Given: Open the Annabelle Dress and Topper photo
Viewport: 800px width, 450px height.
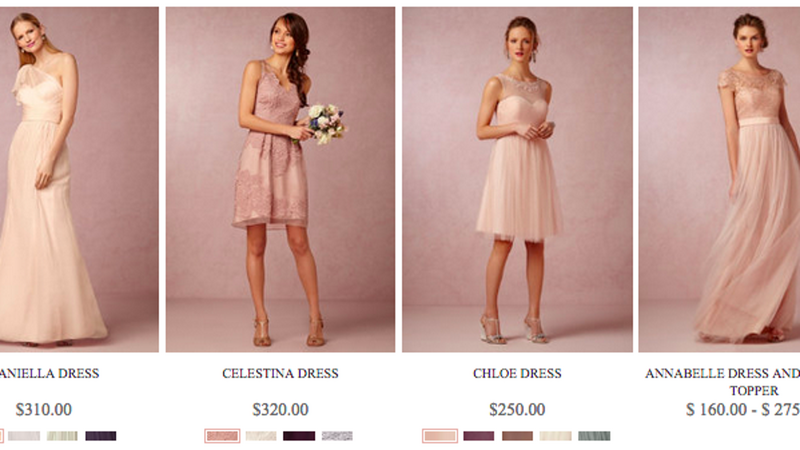Looking at the screenshot, I should click(719, 179).
